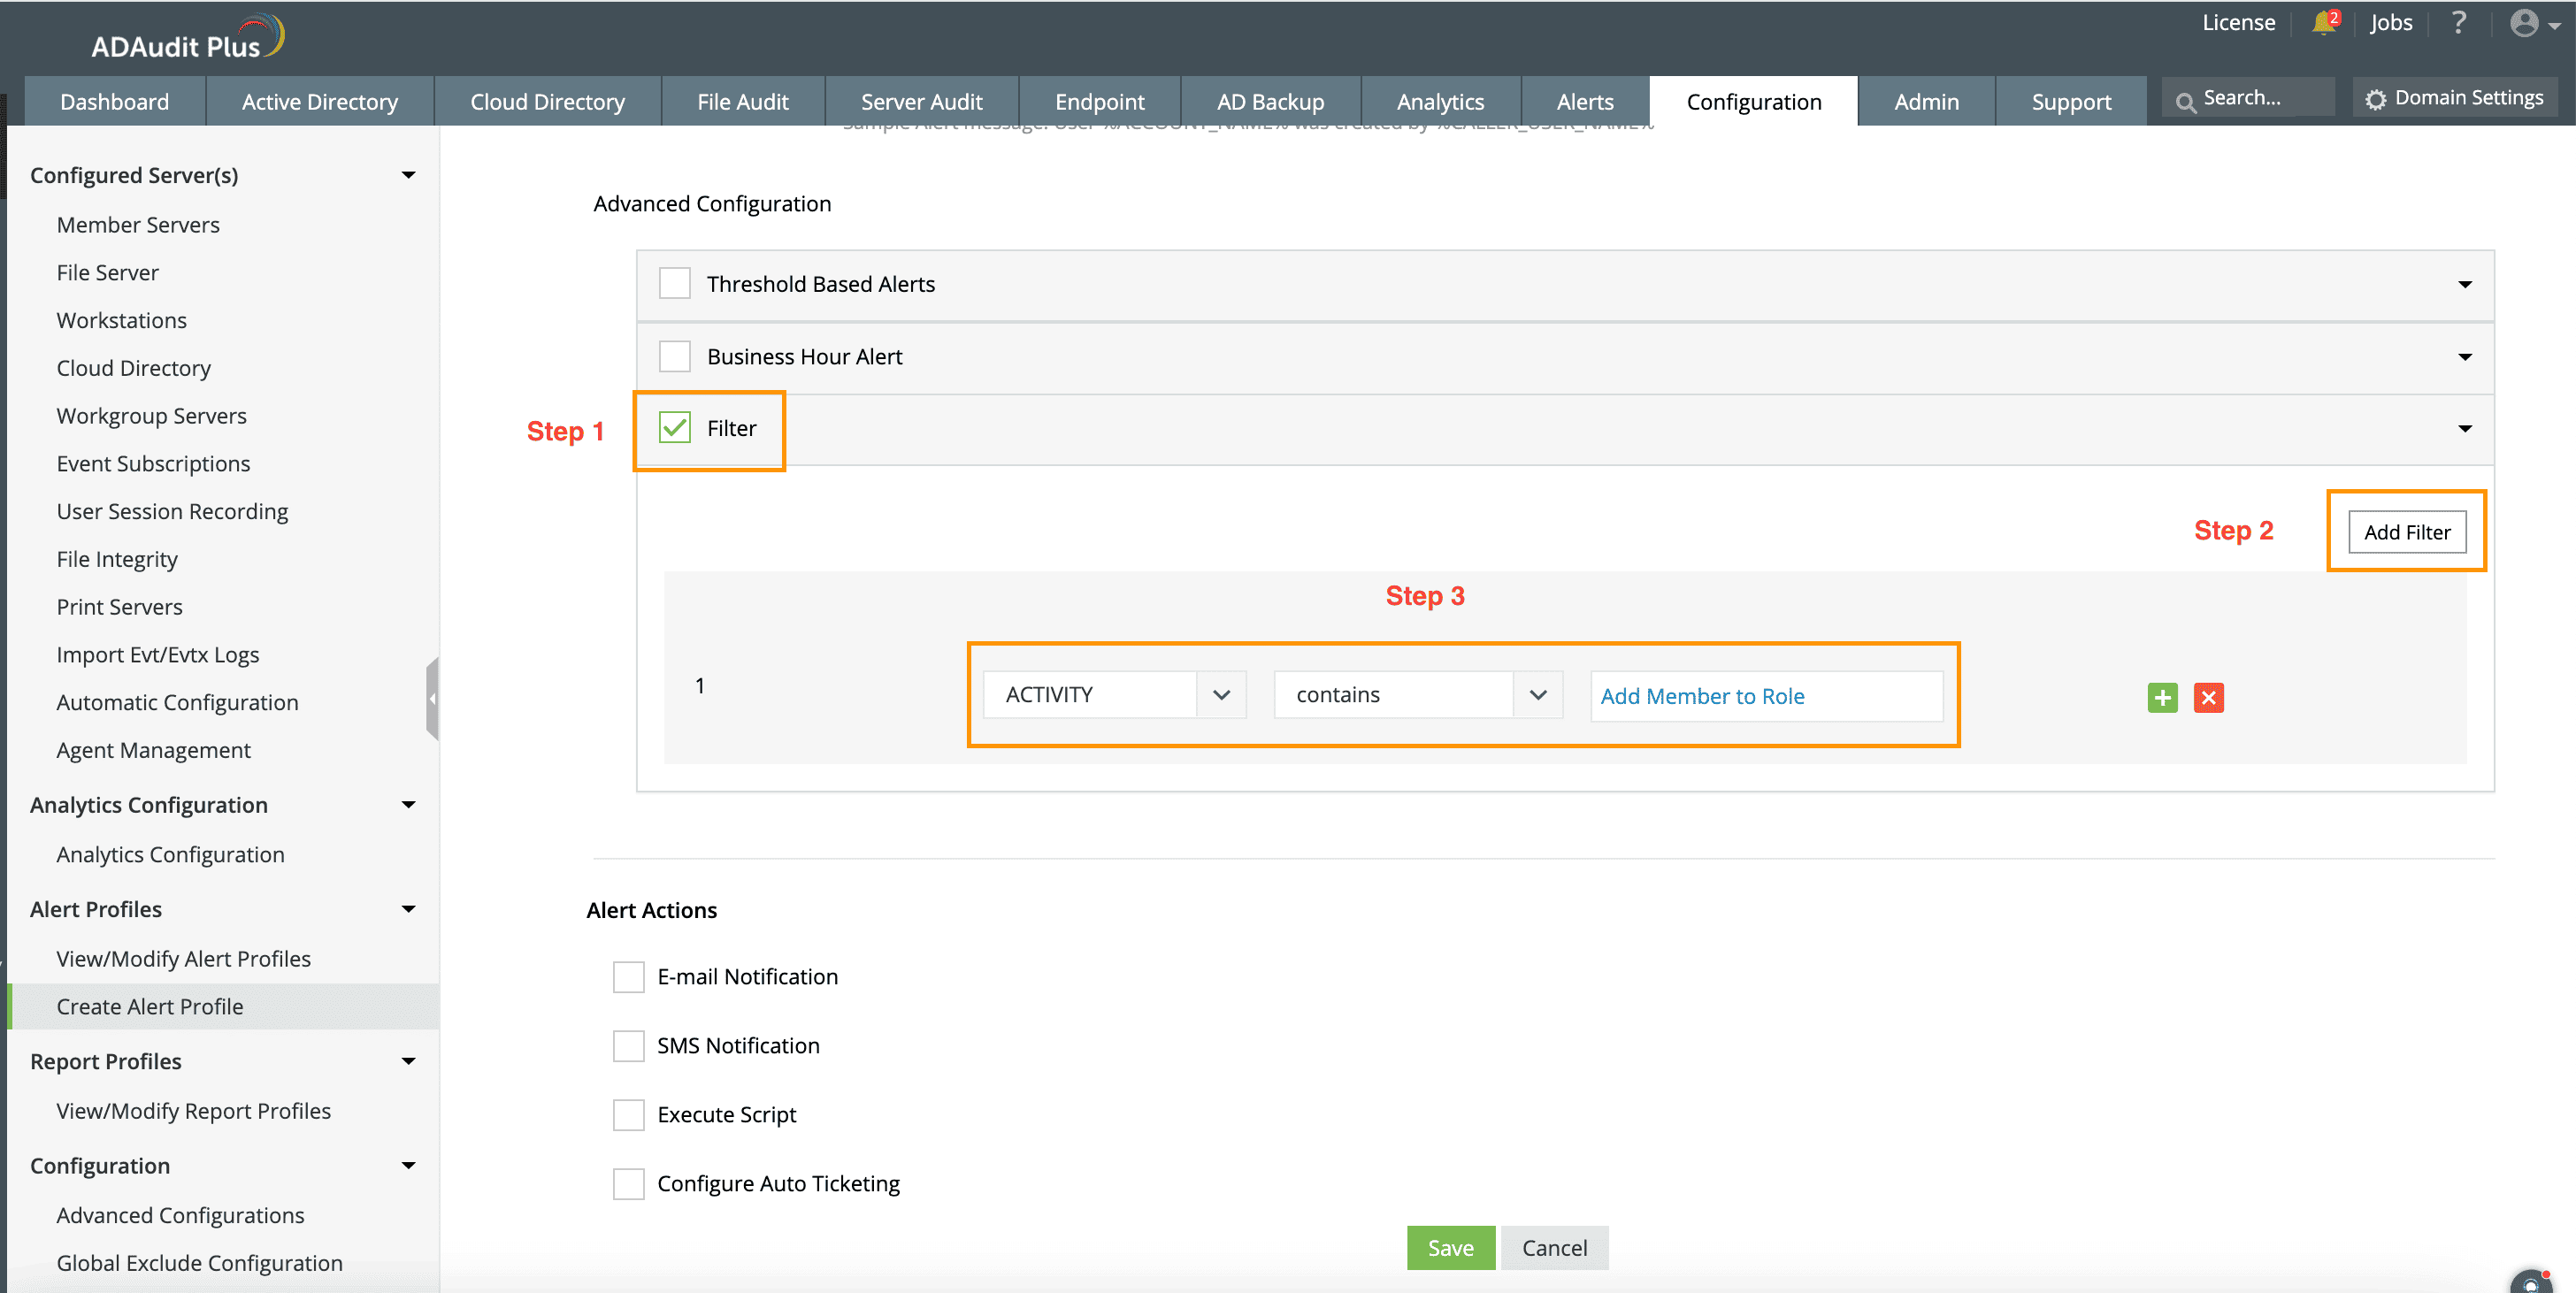Open the notifications bell icon
Screen dimensions: 2576x1293
click(2323, 23)
